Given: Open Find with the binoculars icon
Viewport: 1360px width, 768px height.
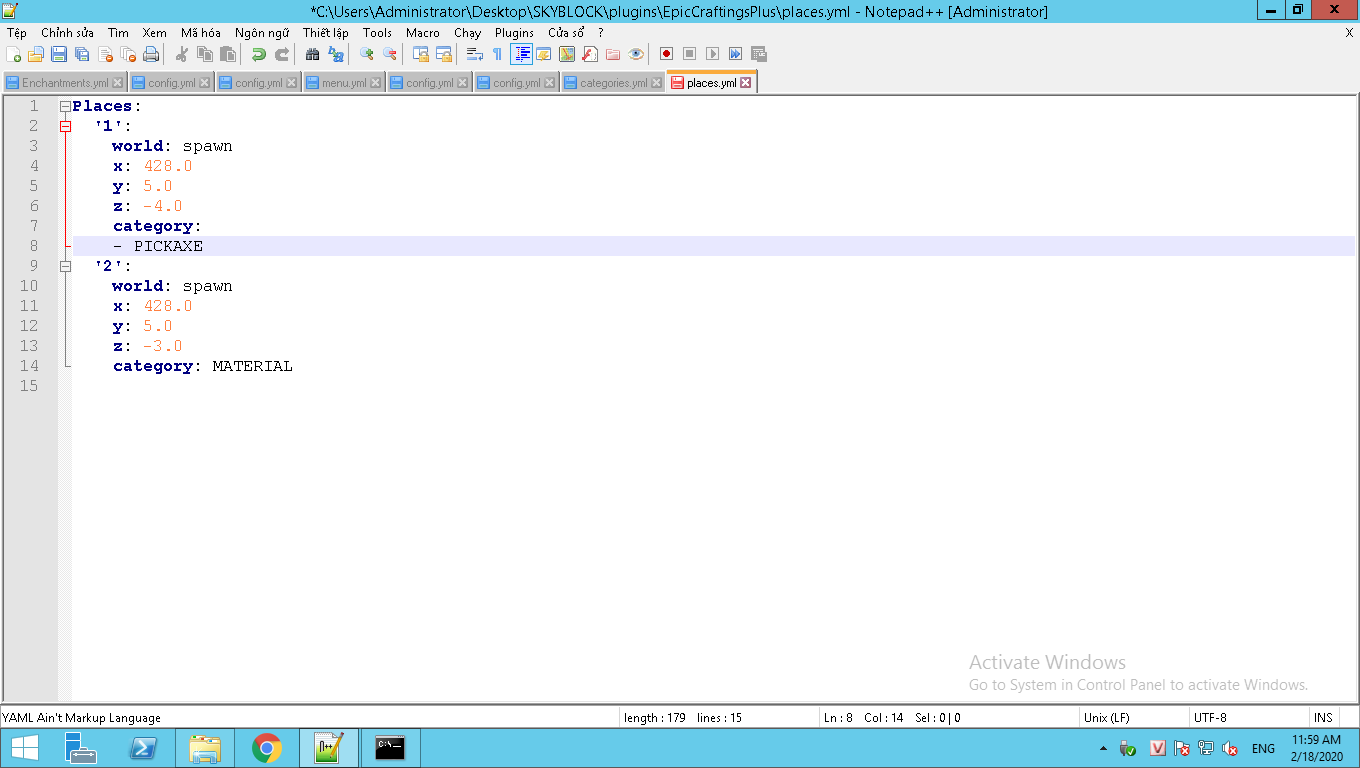Looking at the screenshot, I should click(x=312, y=54).
